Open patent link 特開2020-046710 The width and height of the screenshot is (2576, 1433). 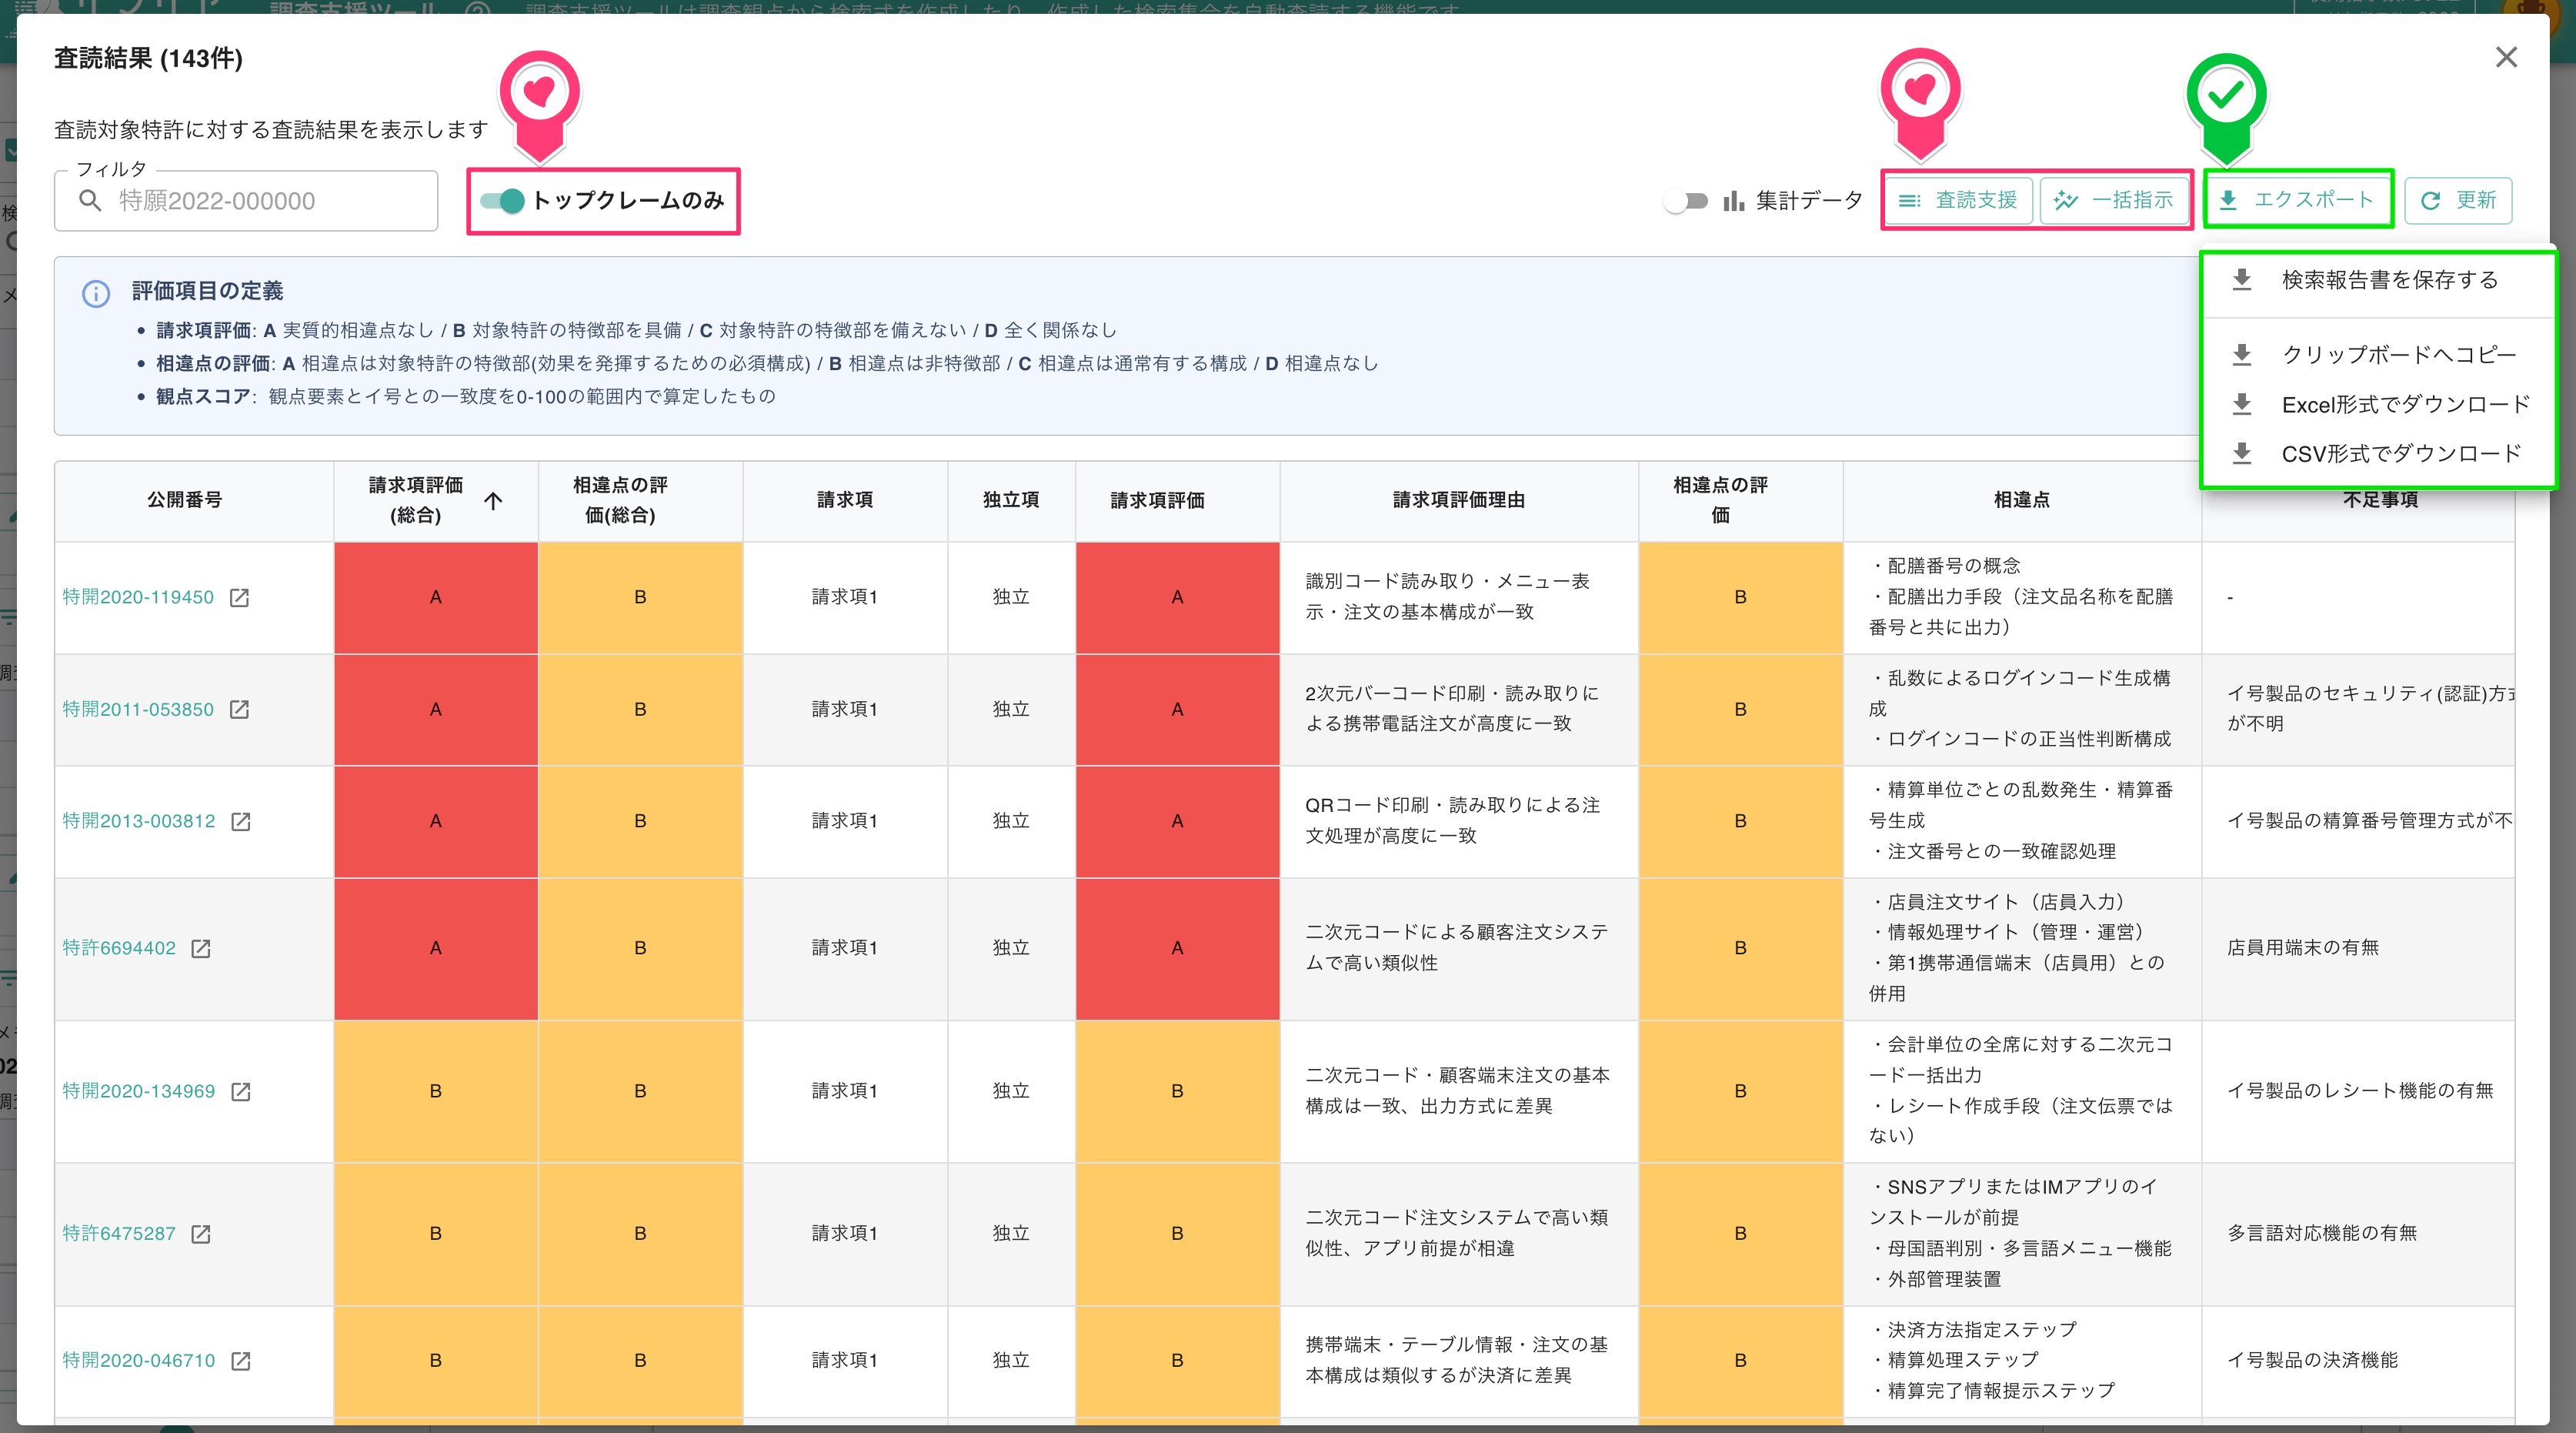coord(139,1361)
